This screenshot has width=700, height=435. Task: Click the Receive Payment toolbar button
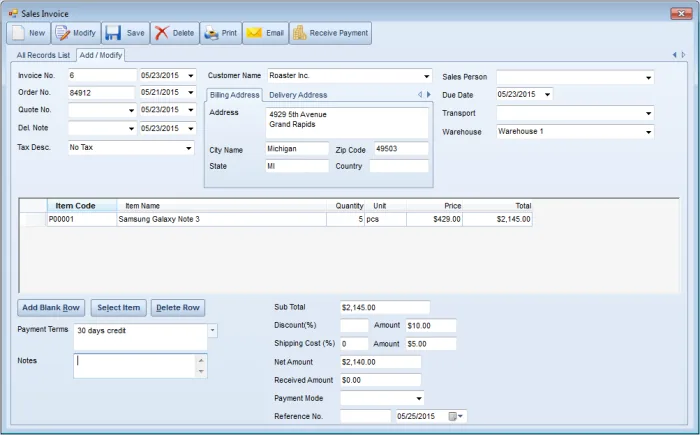[x=330, y=33]
